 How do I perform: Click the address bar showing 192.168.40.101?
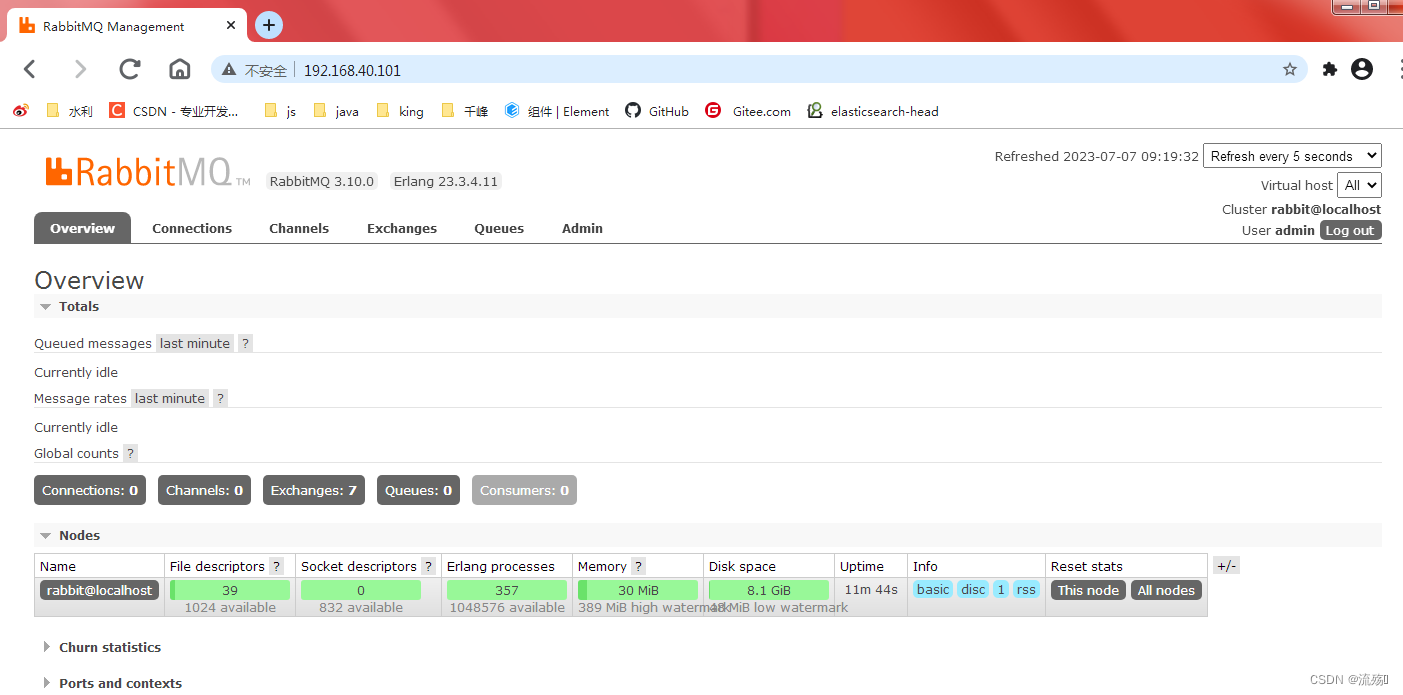(759, 69)
